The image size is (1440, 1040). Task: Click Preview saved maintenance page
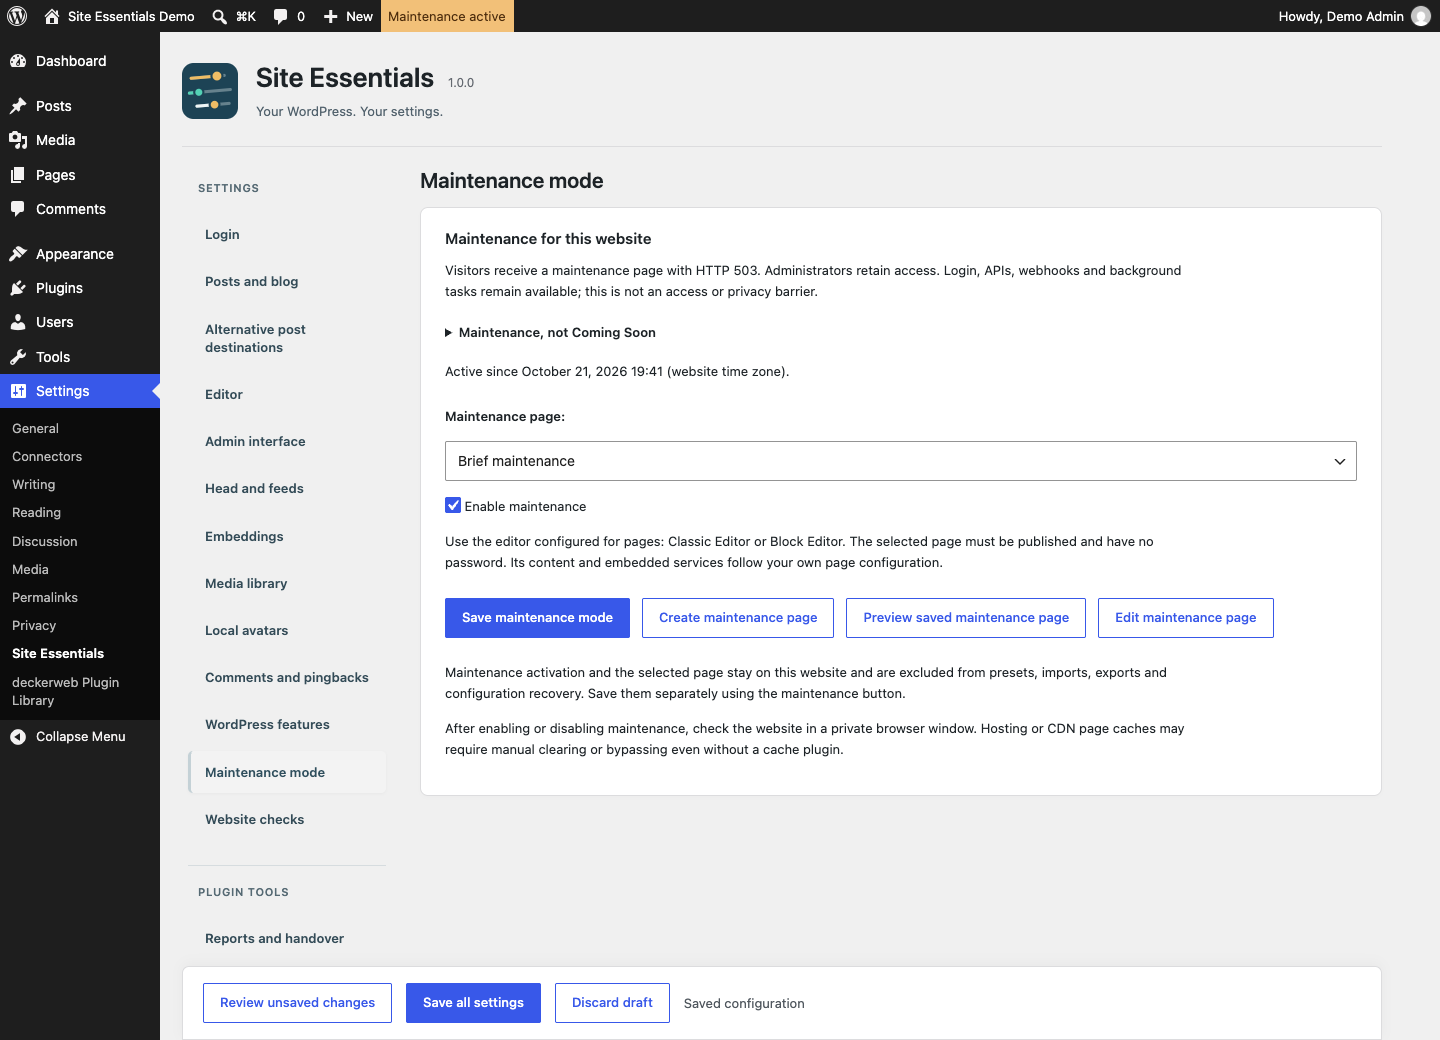point(966,618)
